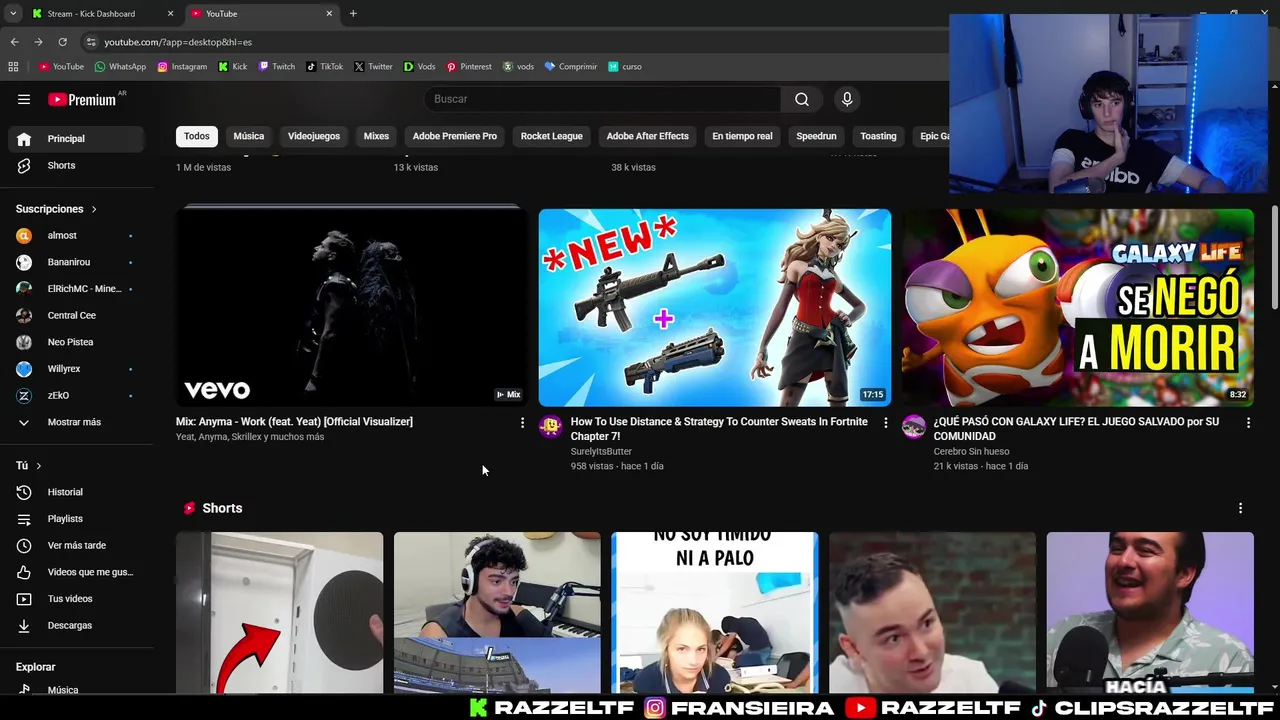Select Adobe After Effects filter chip

point(647,136)
